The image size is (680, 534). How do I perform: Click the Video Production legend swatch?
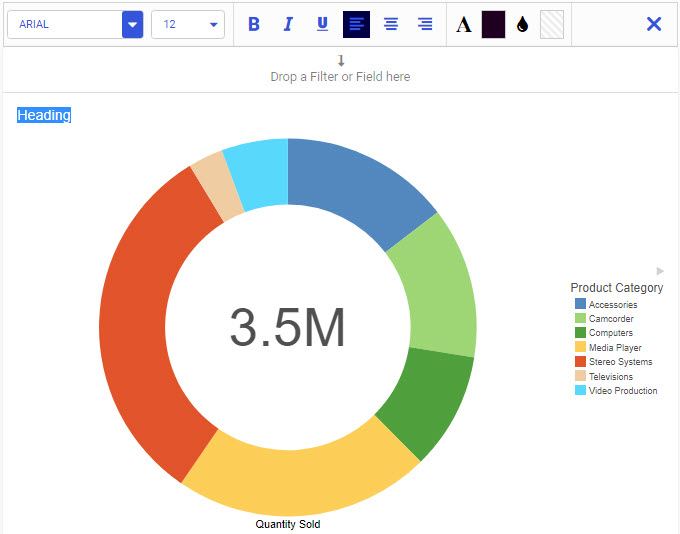(580, 391)
